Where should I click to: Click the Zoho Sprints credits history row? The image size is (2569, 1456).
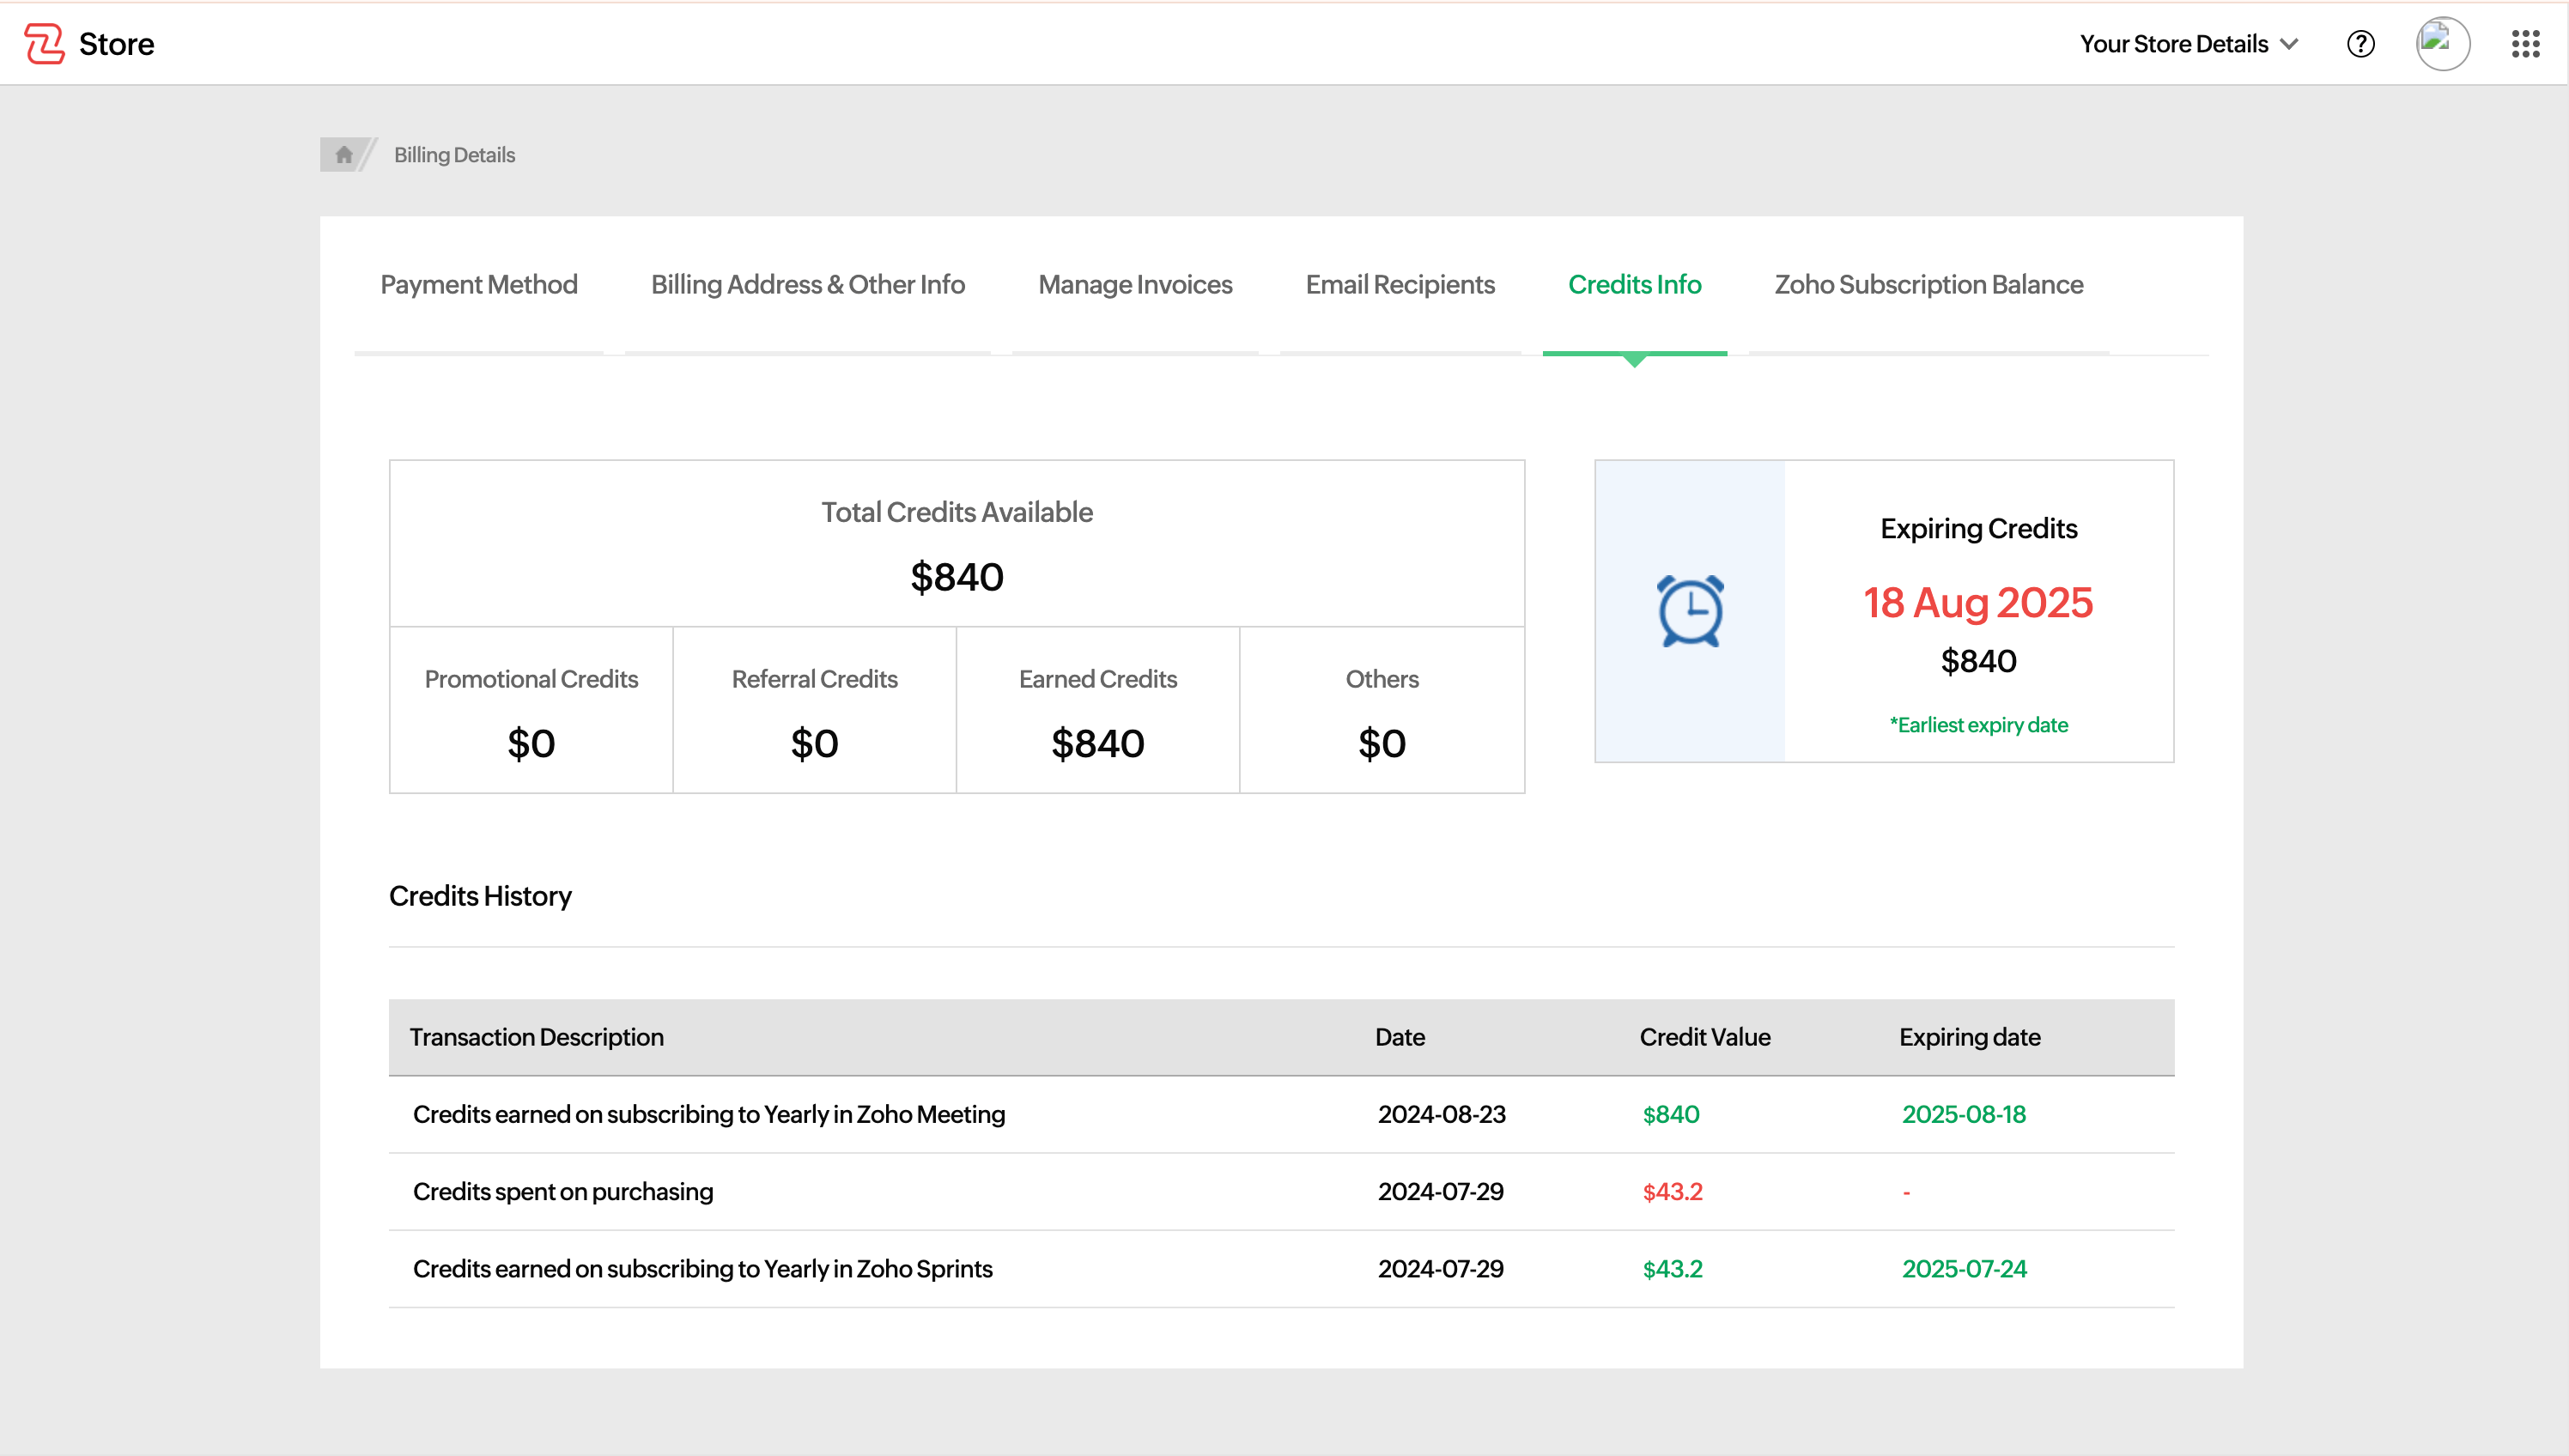click(x=702, y=1269)
